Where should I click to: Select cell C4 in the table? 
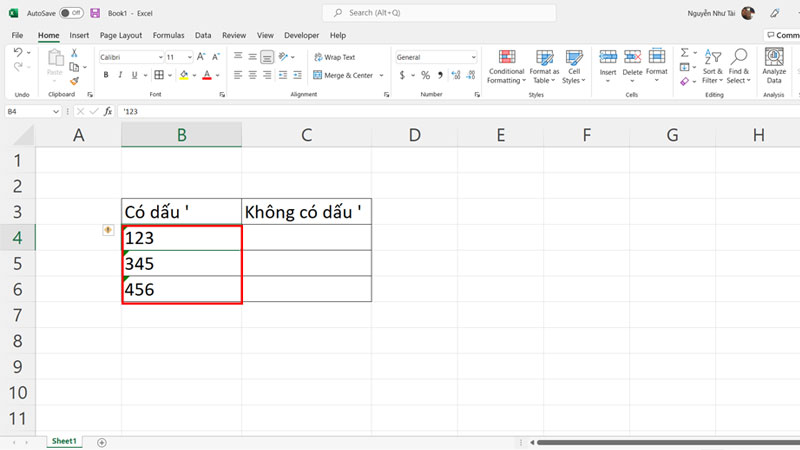[306, 238]
